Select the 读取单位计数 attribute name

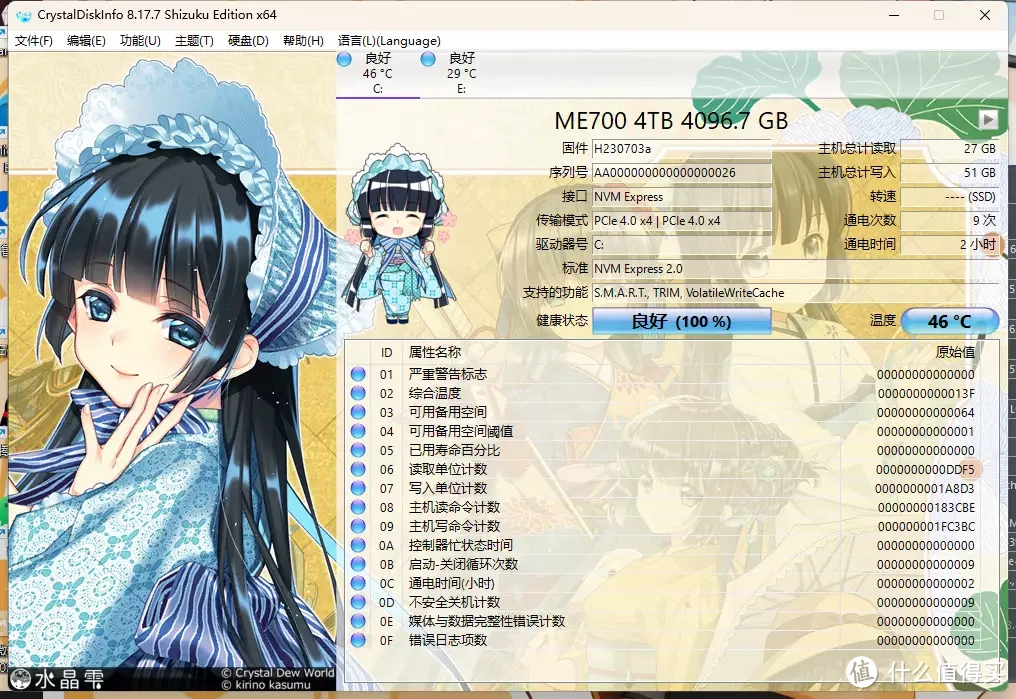tap(447, 469)
